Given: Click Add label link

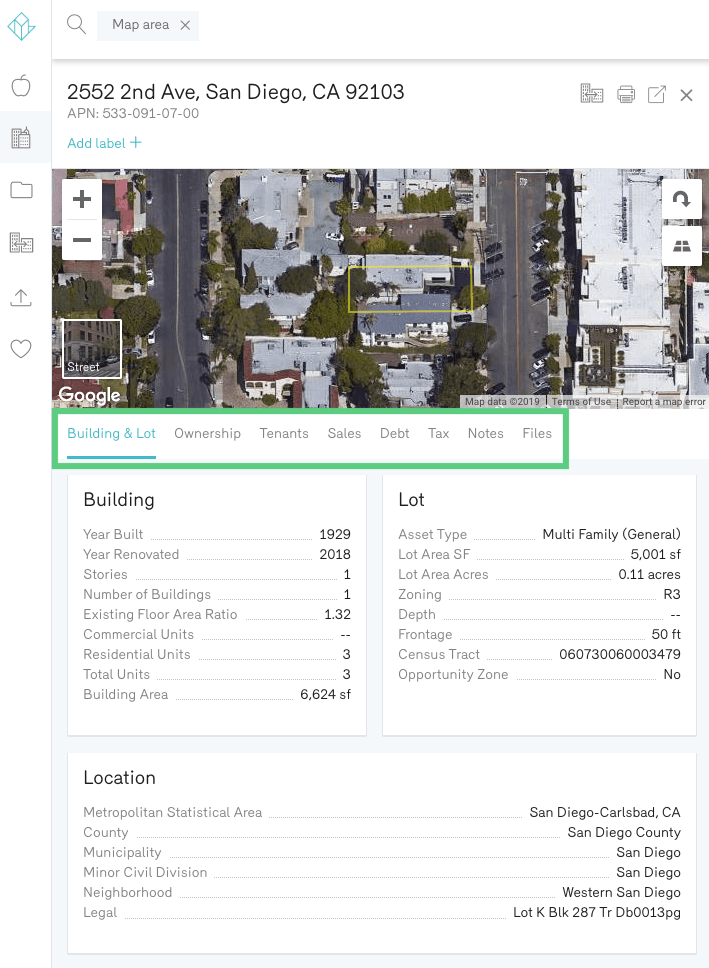Looking at the screenshot, I should tap(104, 143).
